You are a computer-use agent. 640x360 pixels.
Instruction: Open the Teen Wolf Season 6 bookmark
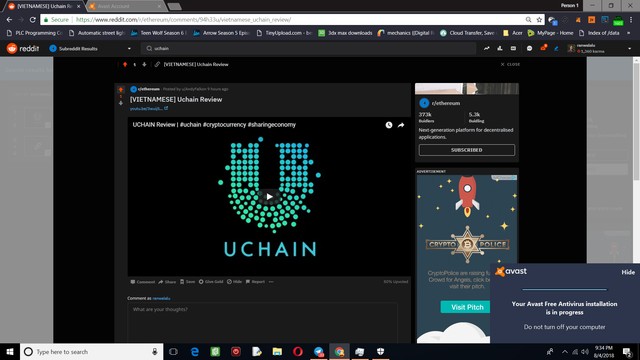pos(159,33)
